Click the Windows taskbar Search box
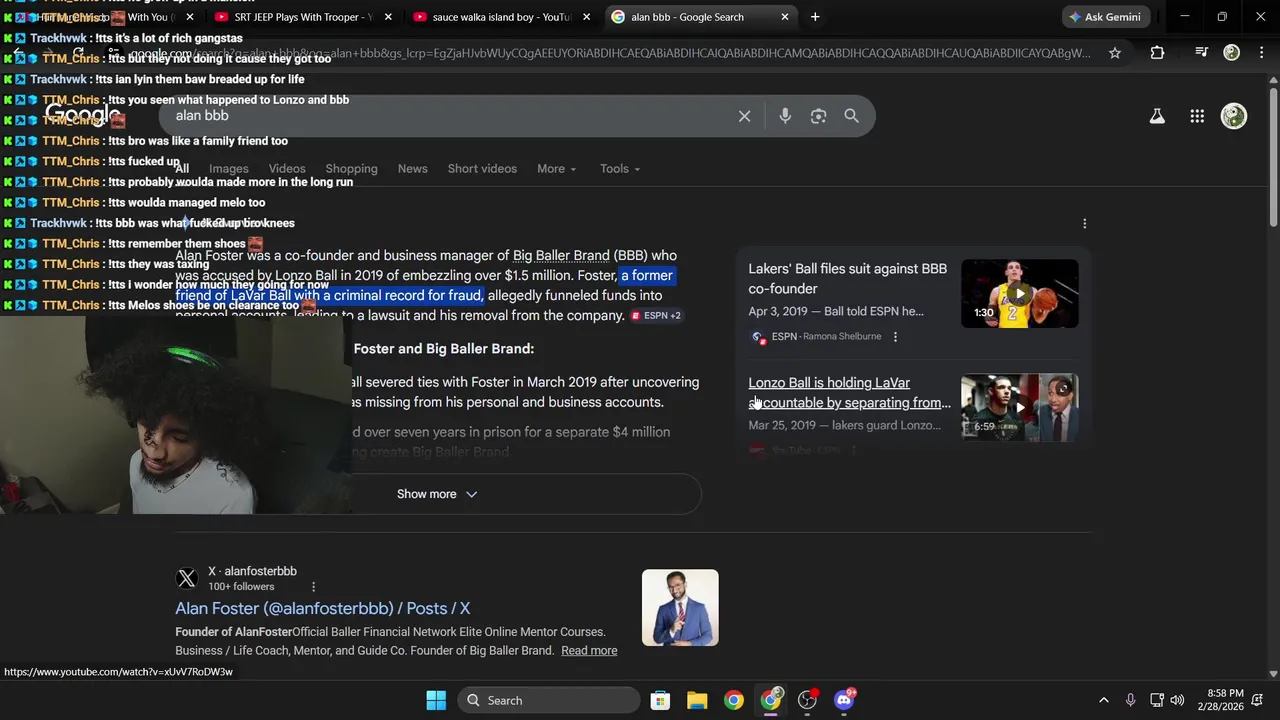 551,700
